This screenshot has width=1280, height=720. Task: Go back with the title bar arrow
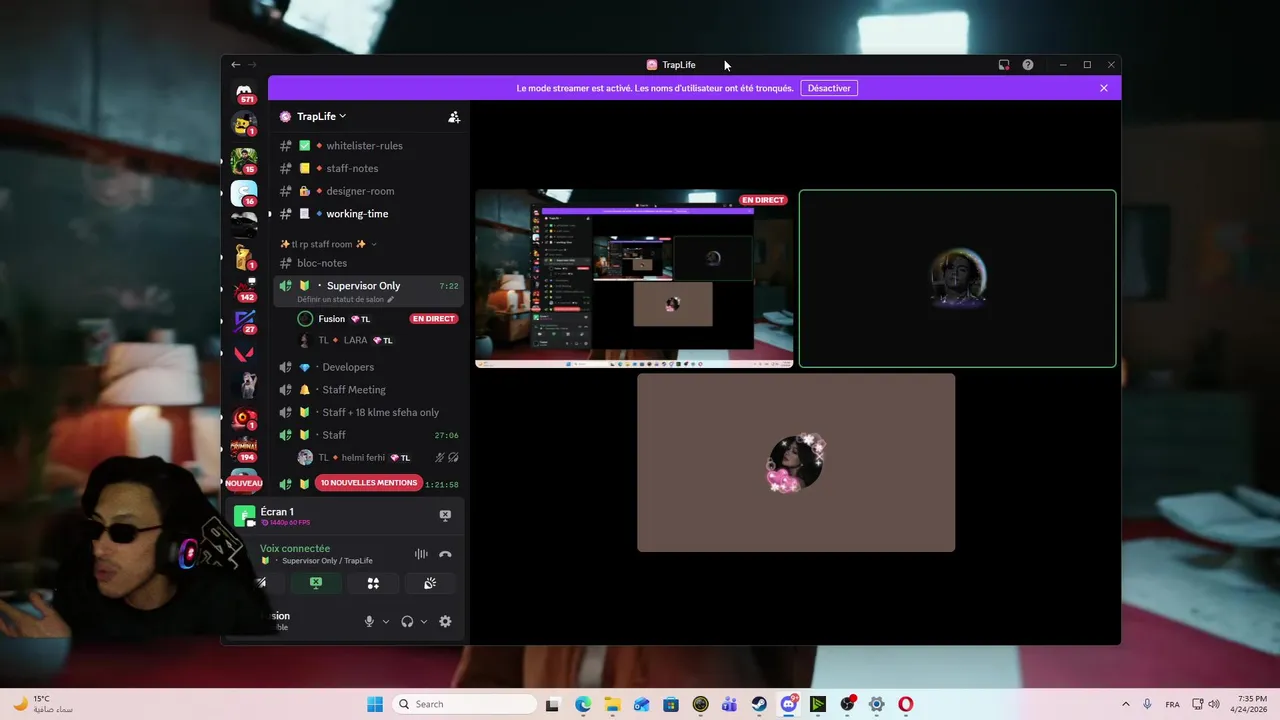pos(236,65)
